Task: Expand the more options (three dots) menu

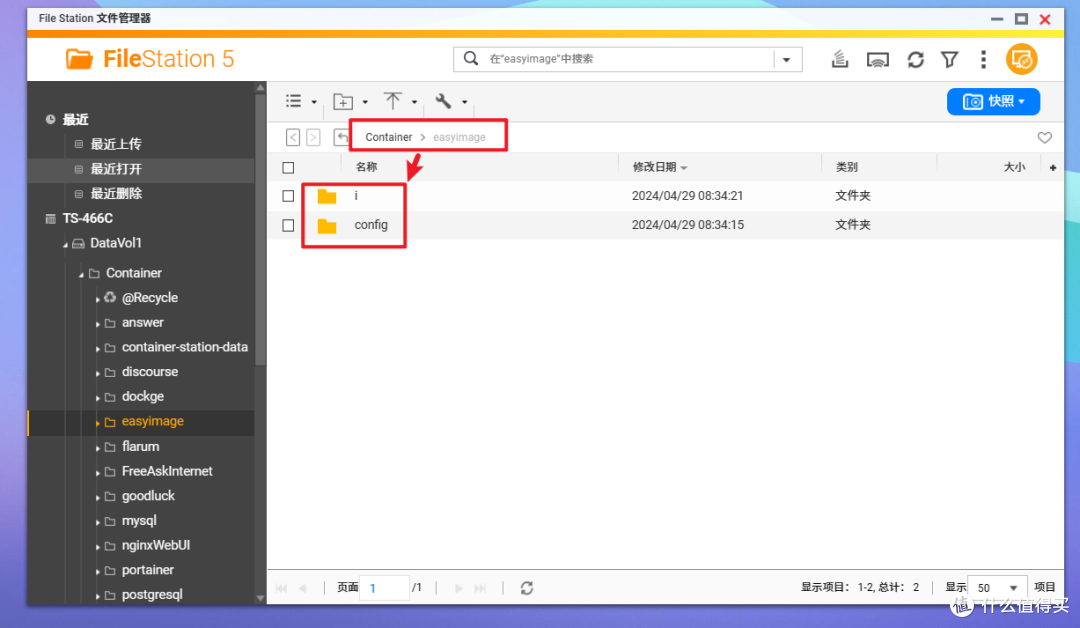Action: click(983, 59)
